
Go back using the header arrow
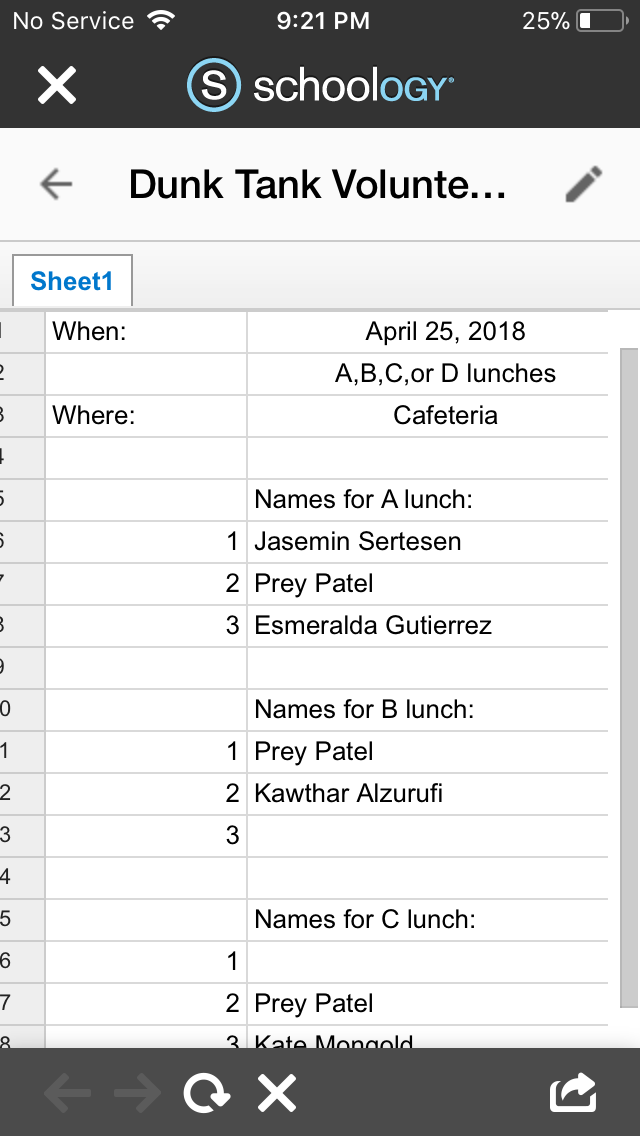pyautogui.click(x=56, y=184)
